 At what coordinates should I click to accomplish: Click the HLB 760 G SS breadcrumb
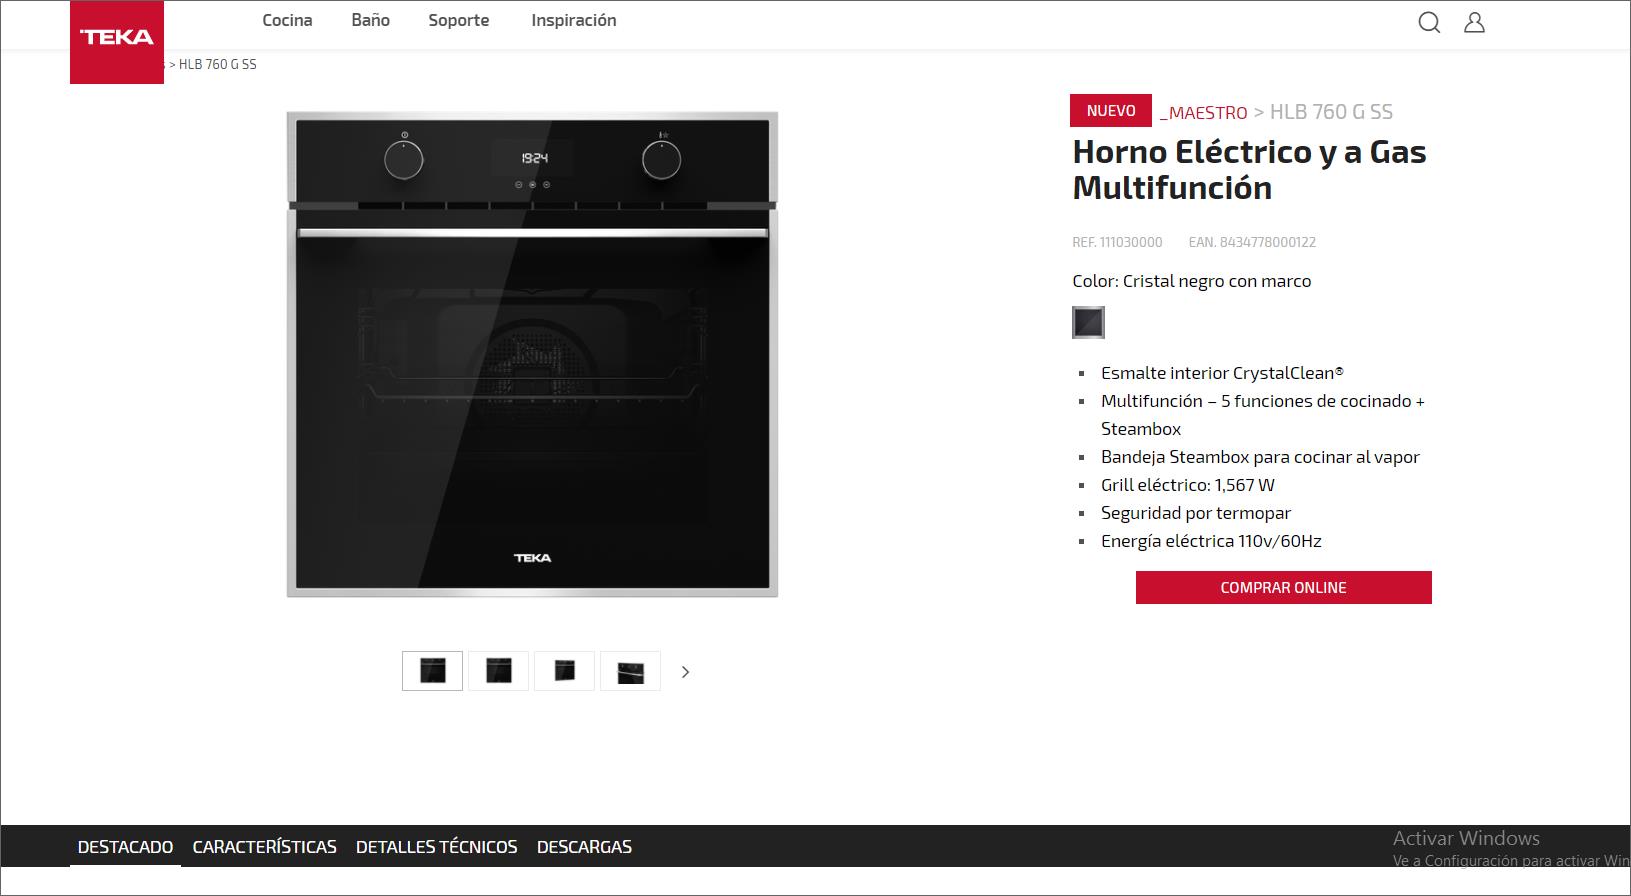pos(1331,112)
